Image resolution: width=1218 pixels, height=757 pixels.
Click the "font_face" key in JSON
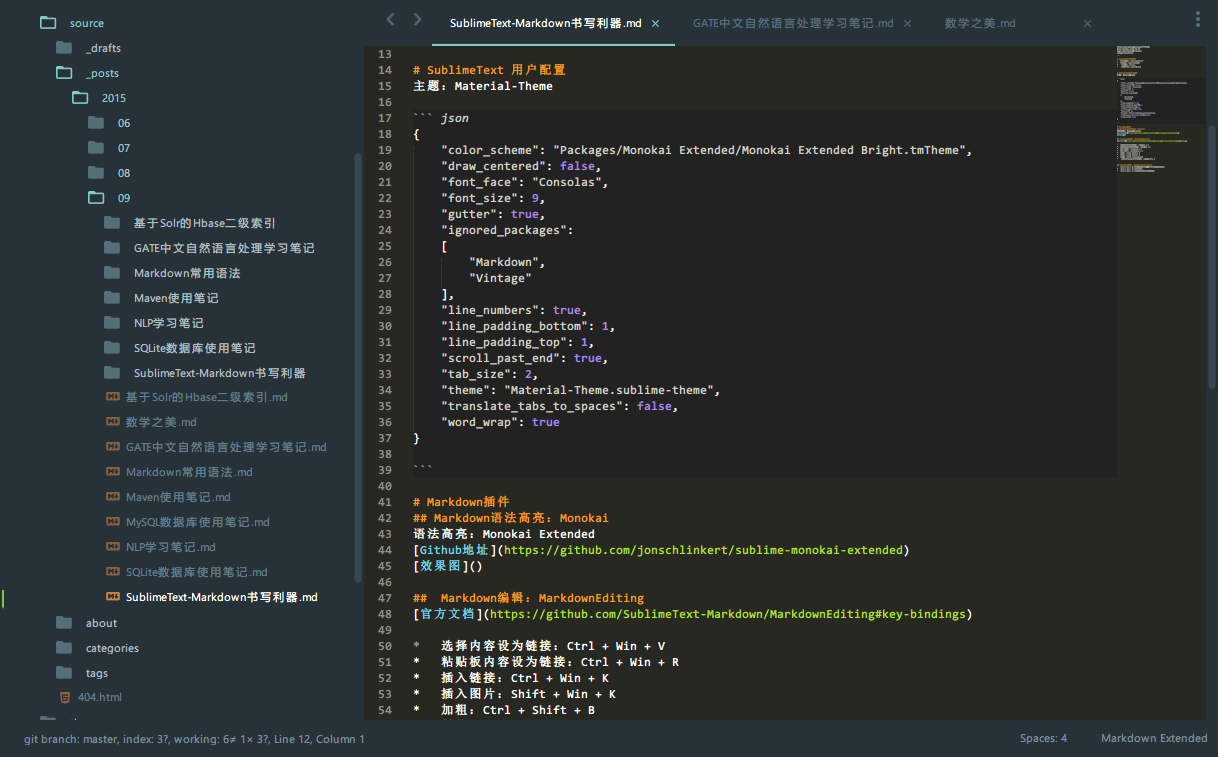(479, 182)
